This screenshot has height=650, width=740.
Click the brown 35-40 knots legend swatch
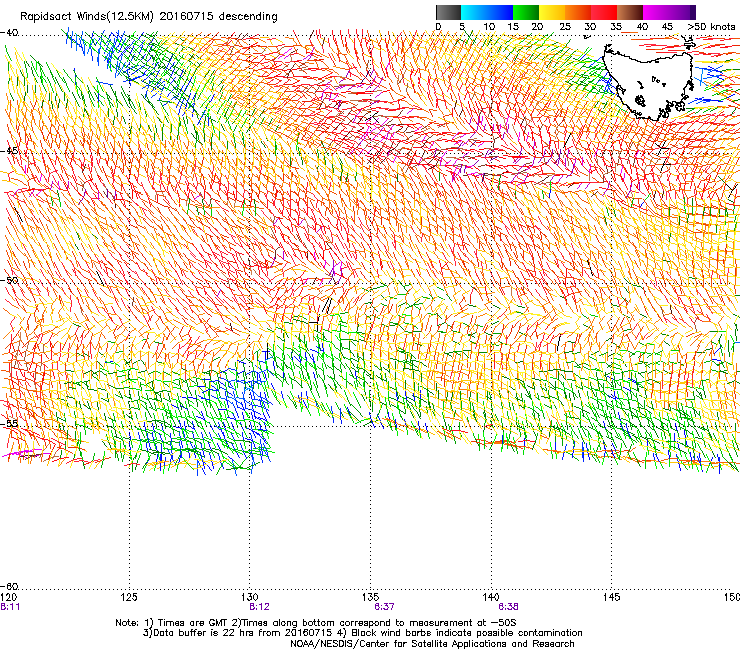pyautogui.click(x=630, y=12)
